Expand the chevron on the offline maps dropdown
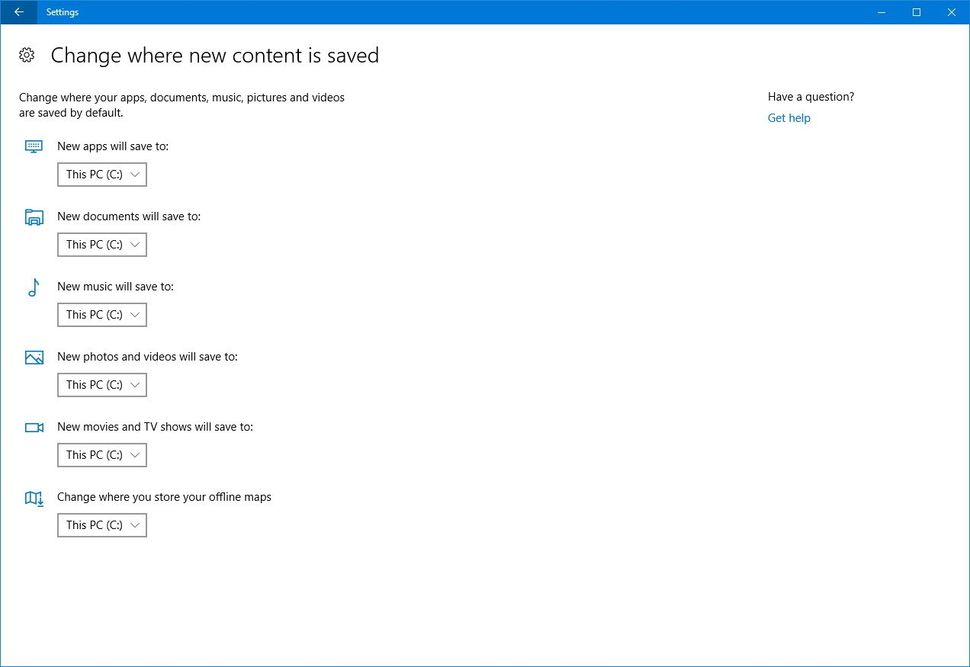Viewport: 970px width, 667px height. tap(136, 525)
